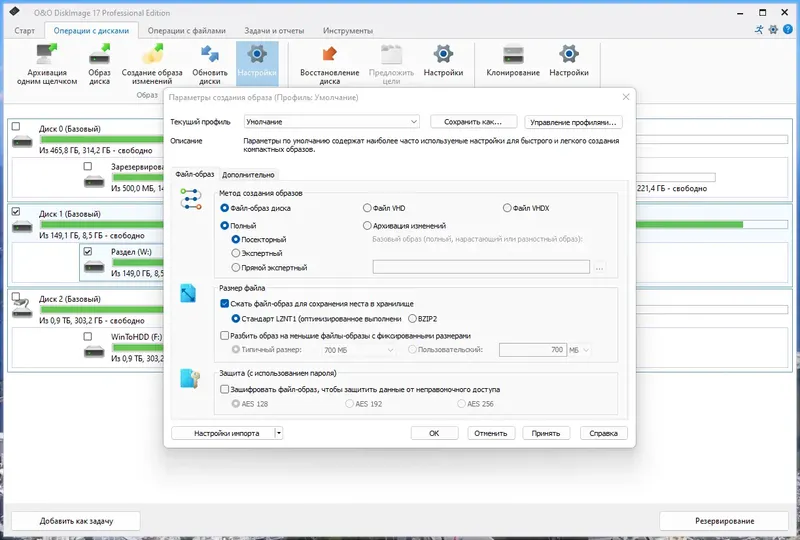800x540 pixels.
Task: Click browse button for base image
Action: pos(599,267)
